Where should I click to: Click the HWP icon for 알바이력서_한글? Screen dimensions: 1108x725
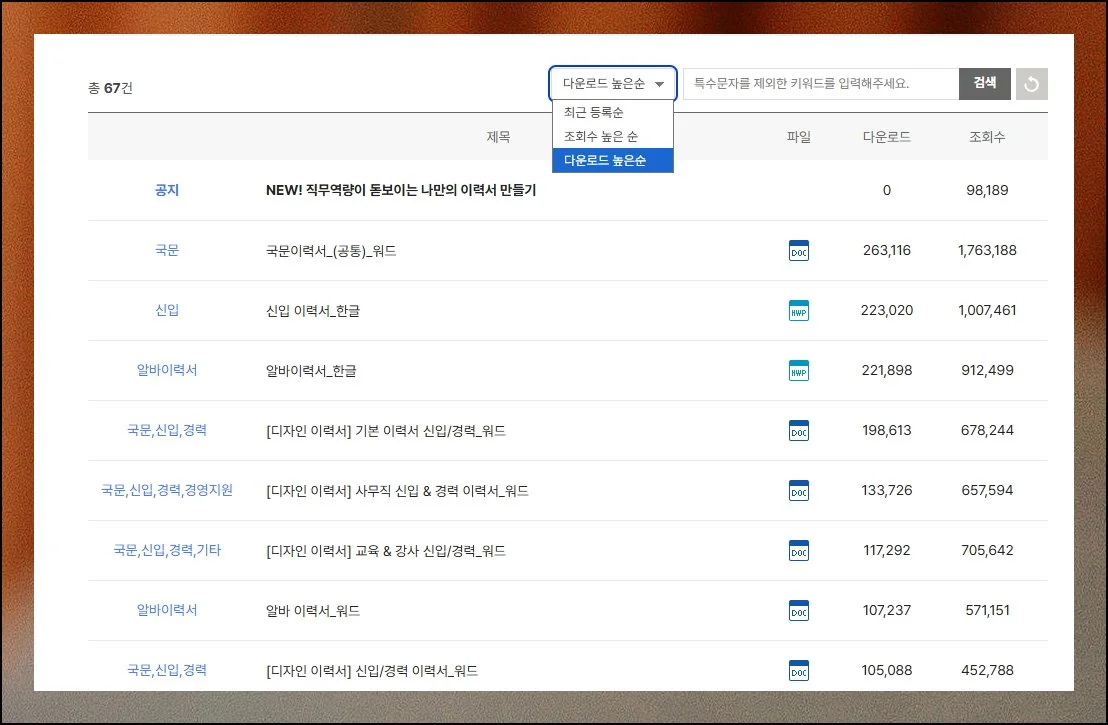tap(798, 370)
